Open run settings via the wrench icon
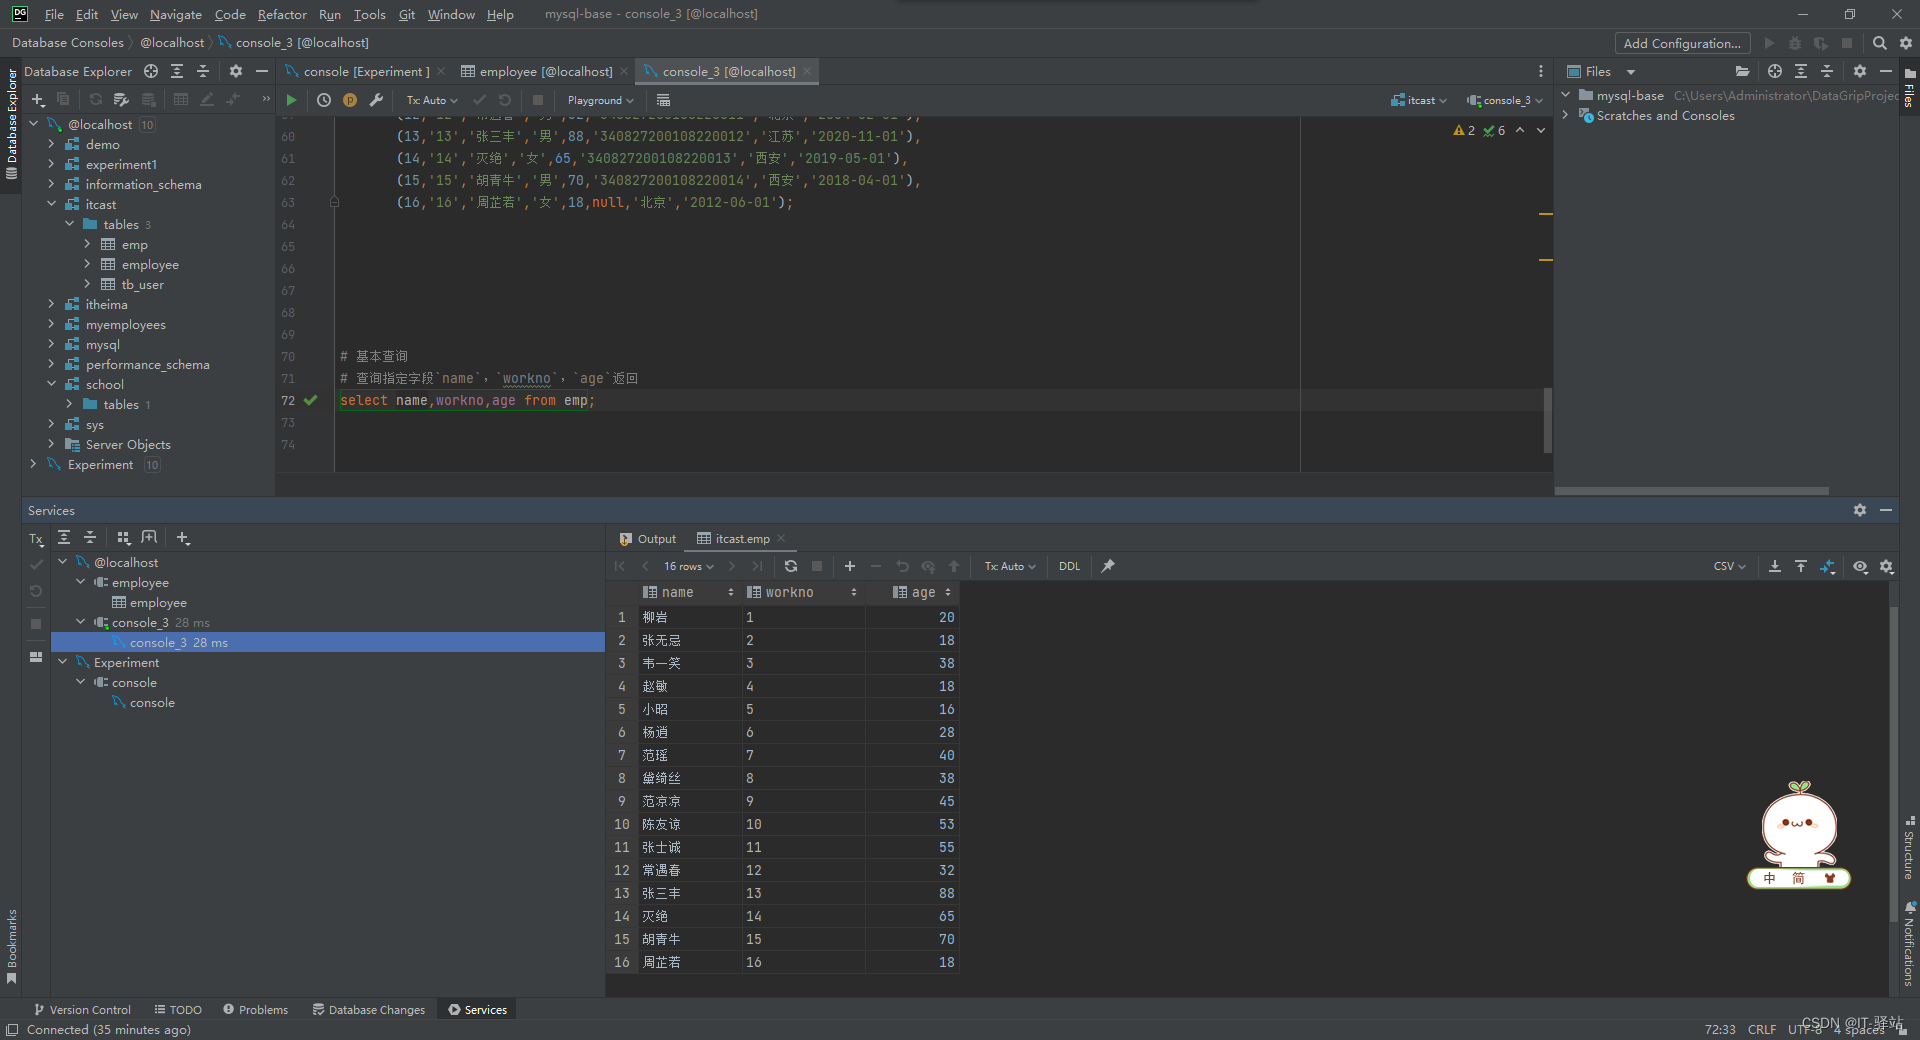Viewport: 1920px width, 1040px height. pyautogui.click(x=377, y=100)
